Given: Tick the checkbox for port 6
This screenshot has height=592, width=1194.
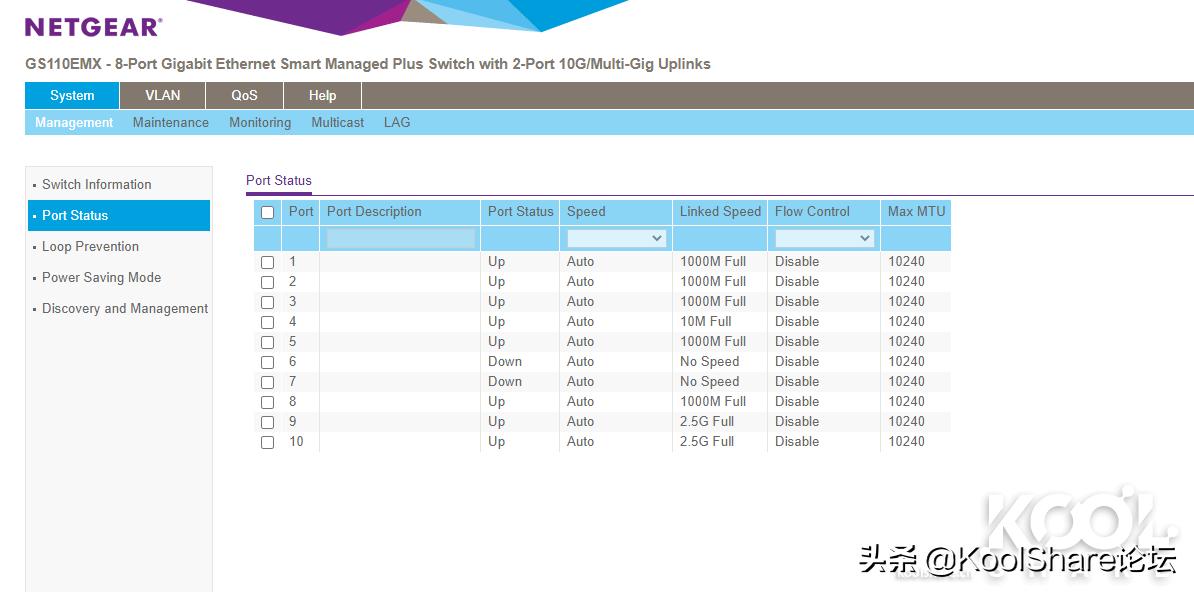Looking at the screenshot, I should pyautogui.click(x=267, y=362).
